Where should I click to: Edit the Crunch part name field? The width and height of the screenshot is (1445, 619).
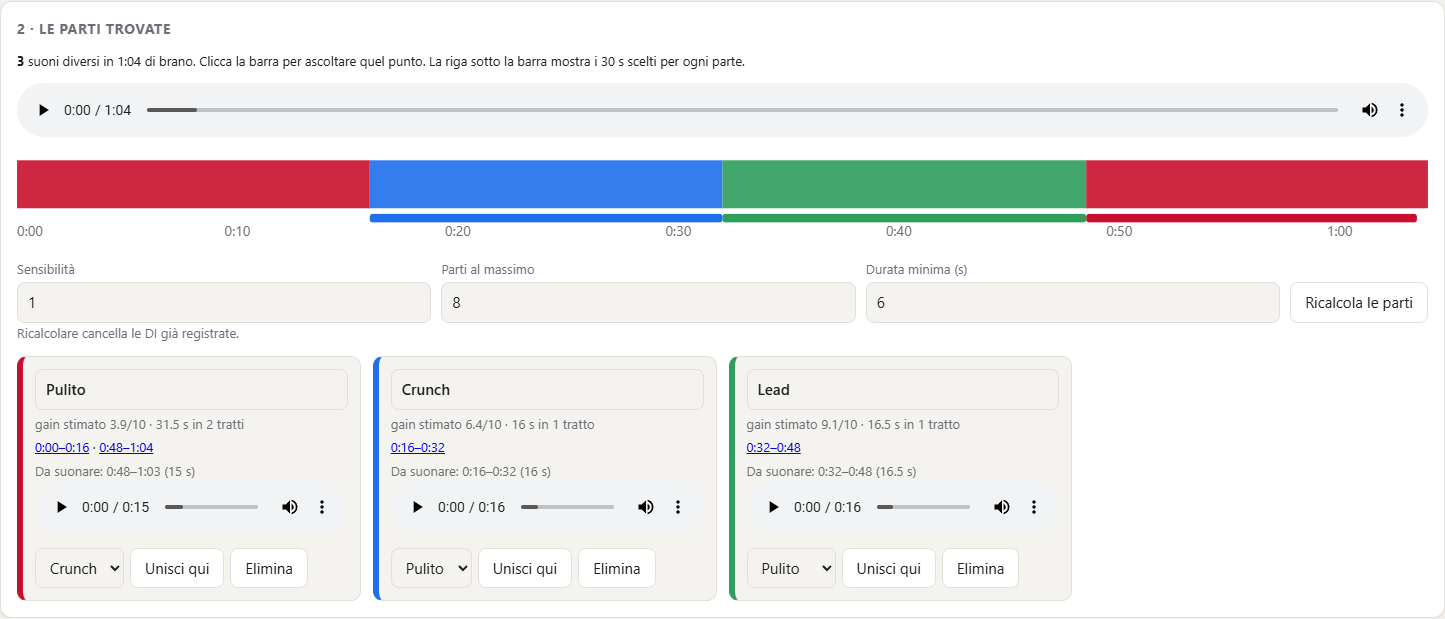[547, 390]
